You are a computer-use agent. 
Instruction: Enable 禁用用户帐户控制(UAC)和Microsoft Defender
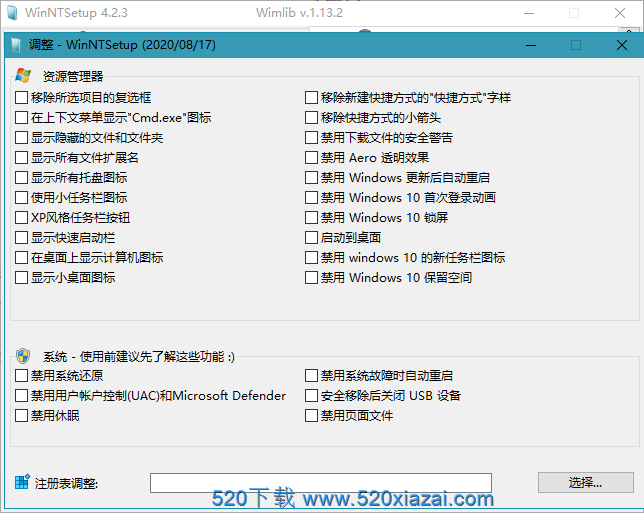(21, 396)
